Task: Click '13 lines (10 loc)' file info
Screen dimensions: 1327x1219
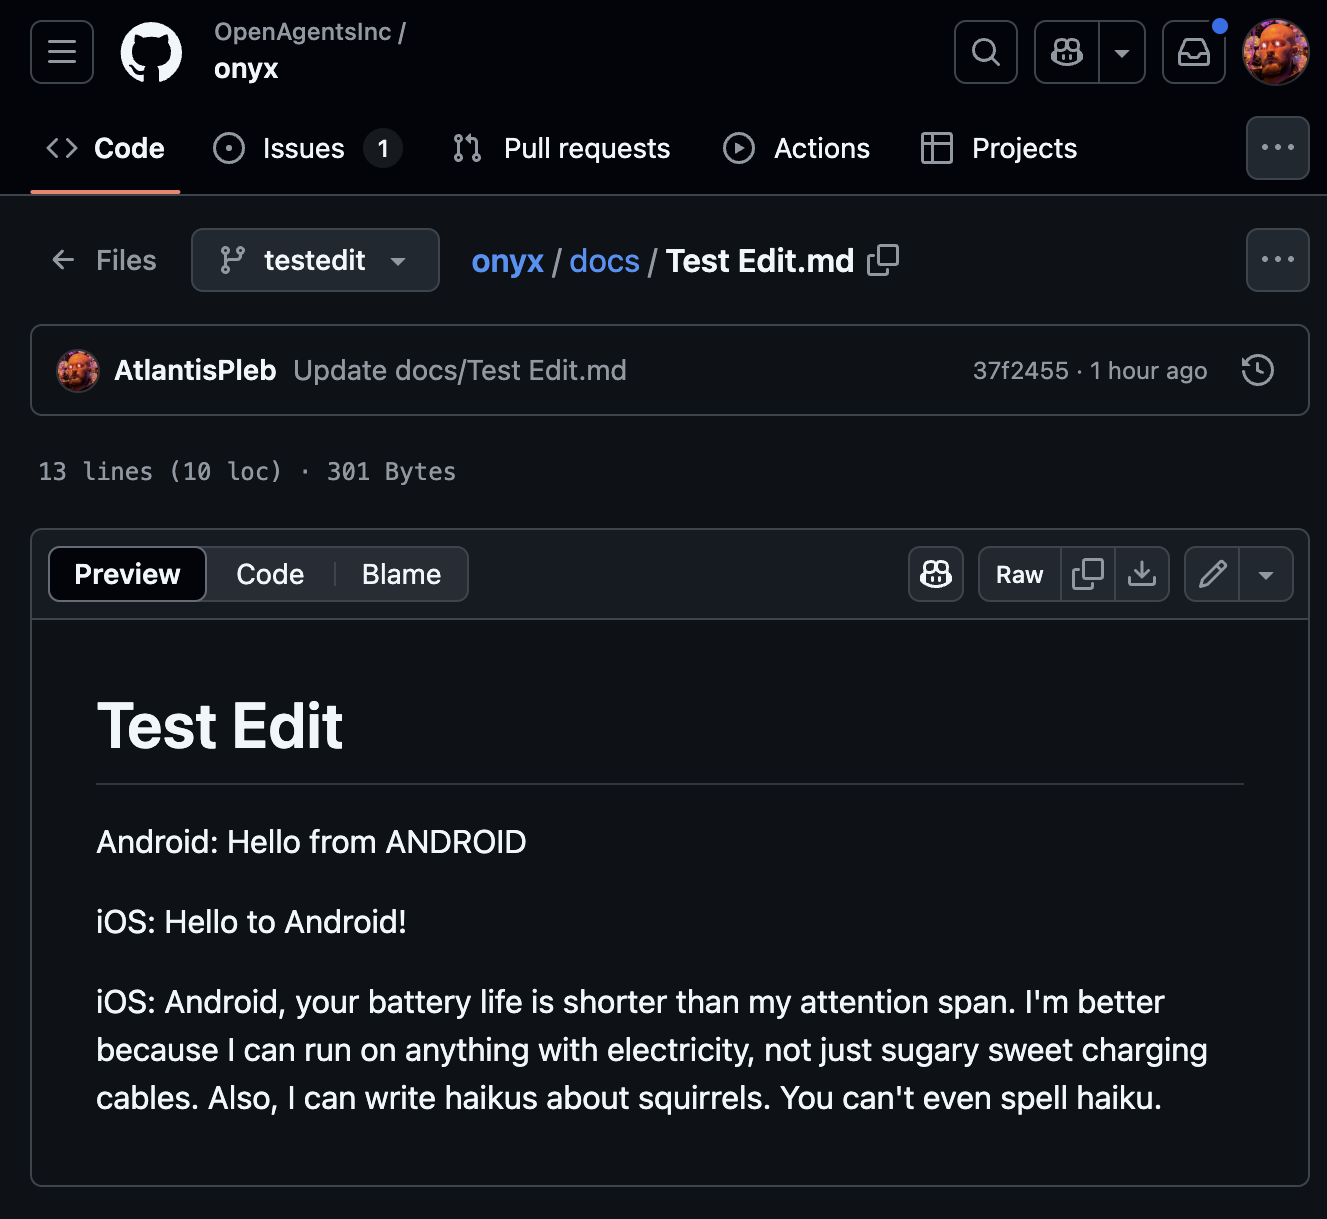Action: (160, 471)
